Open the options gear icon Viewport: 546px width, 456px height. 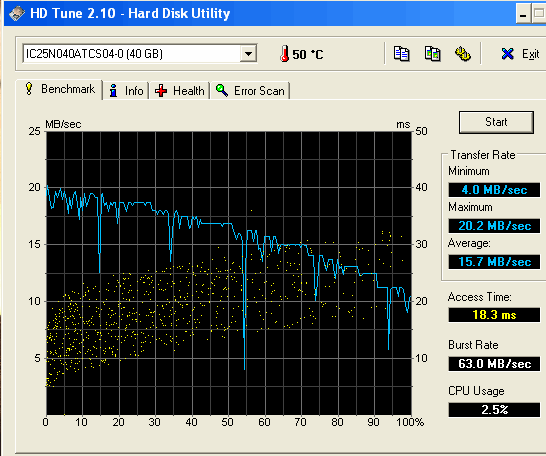[x=463, y=54]
